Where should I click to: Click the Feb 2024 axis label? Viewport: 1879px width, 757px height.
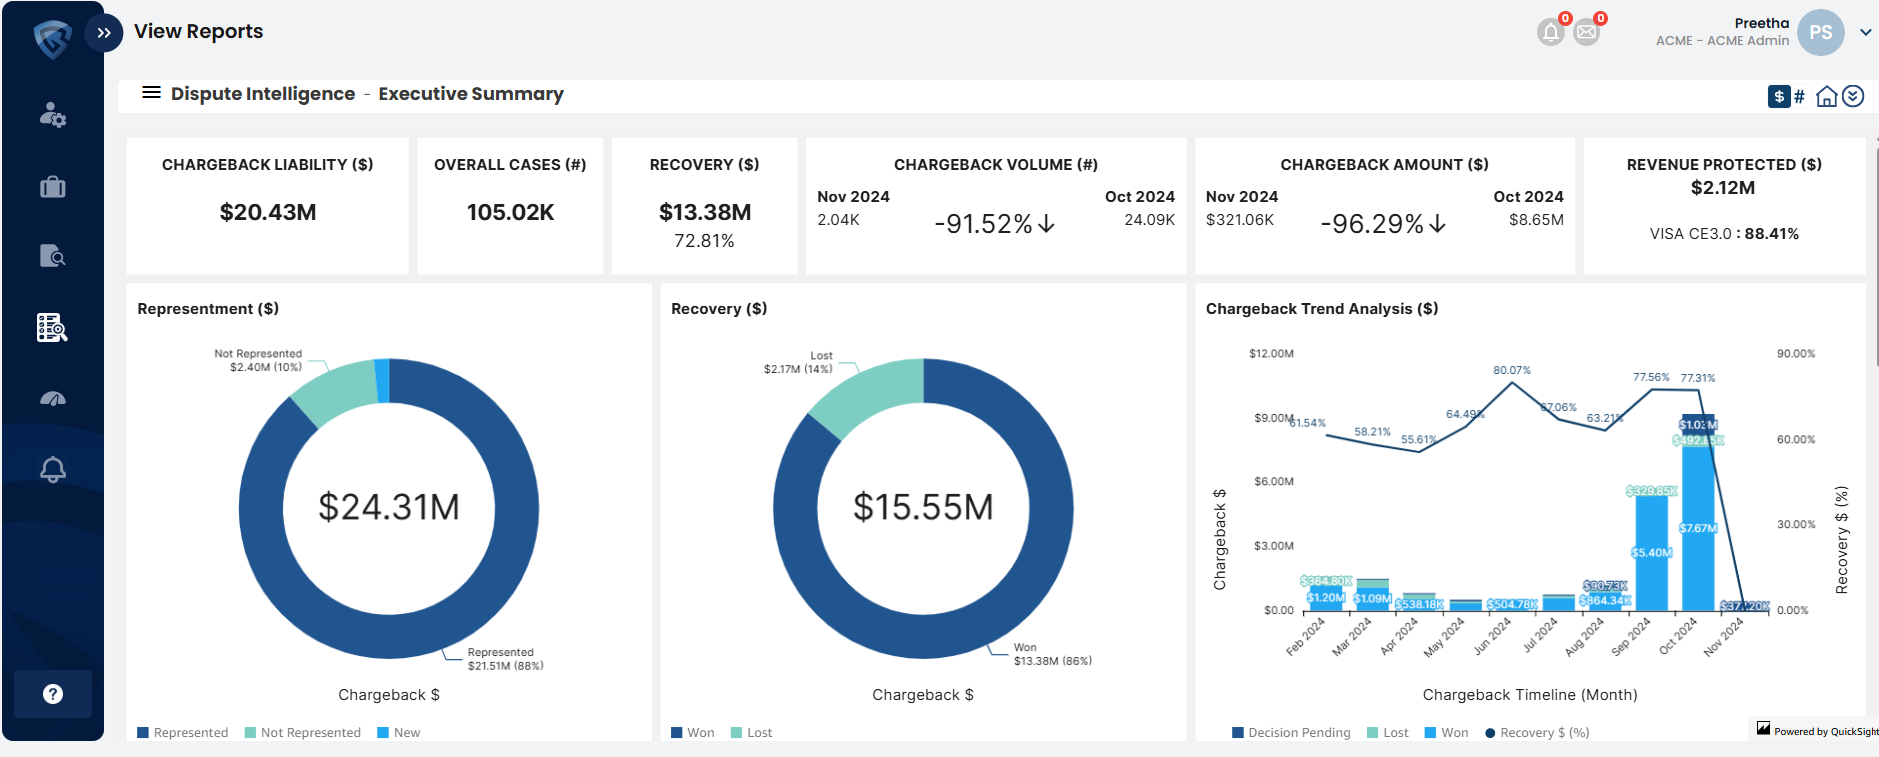pyautogui.click(x=1305, y=637)
